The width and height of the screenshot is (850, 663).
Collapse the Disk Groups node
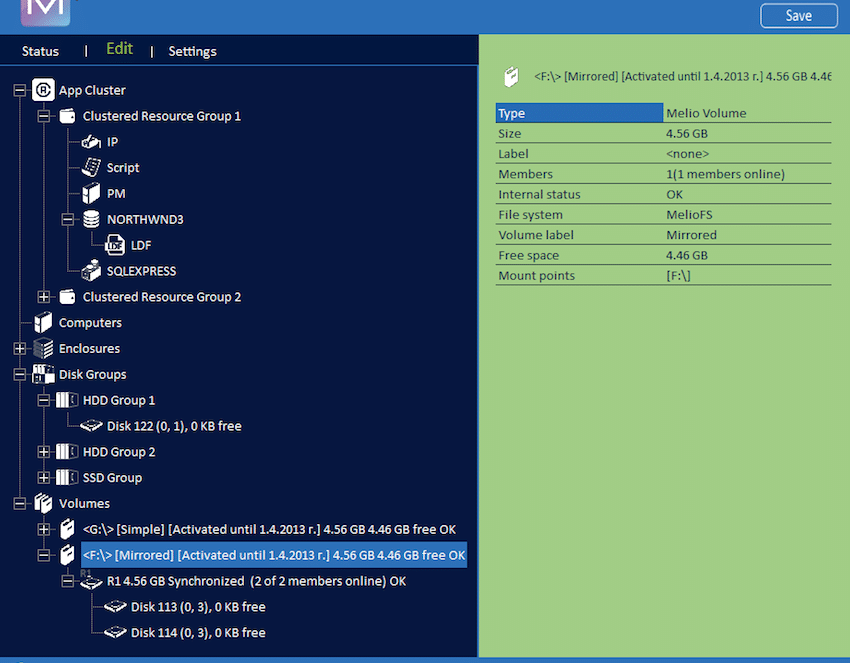20,374
